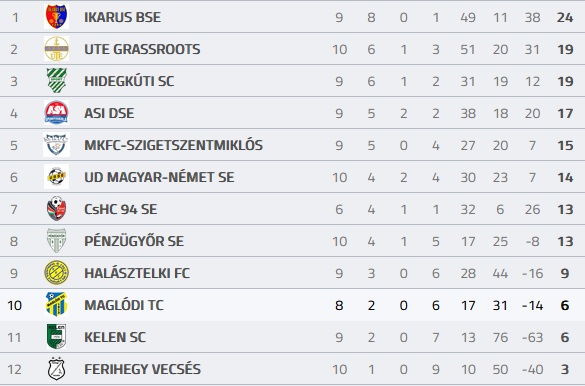This screenshot has width=585, height=386.
Task: Click the Ferihegy Vecsés white shield emblem
Action: (56, 369)
